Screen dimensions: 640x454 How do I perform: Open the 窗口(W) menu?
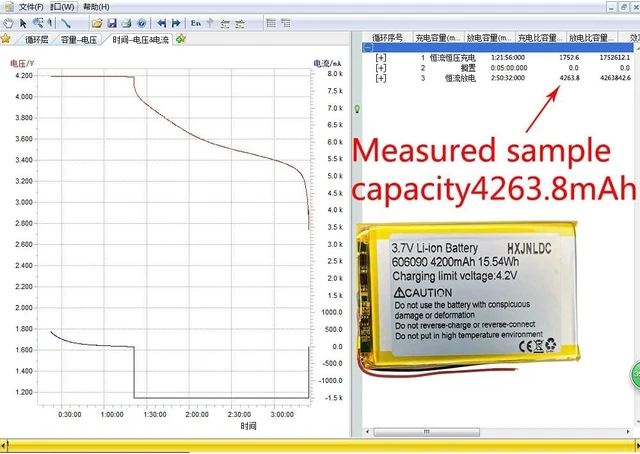click(62, 7)
